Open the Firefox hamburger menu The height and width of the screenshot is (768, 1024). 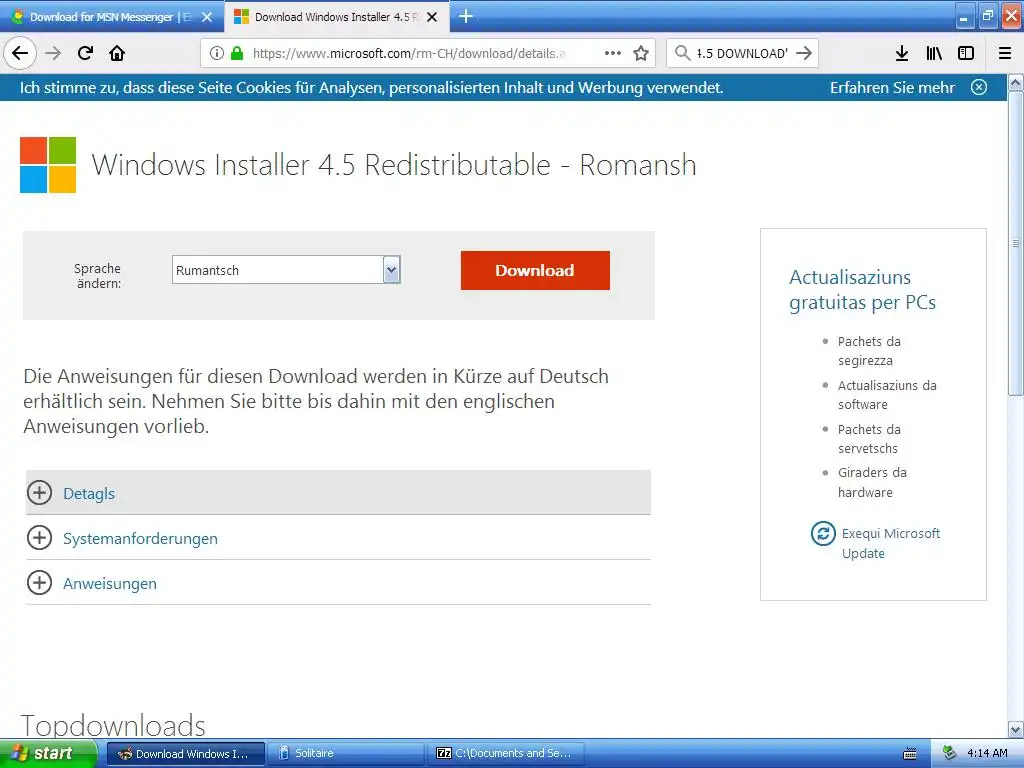1004,53
